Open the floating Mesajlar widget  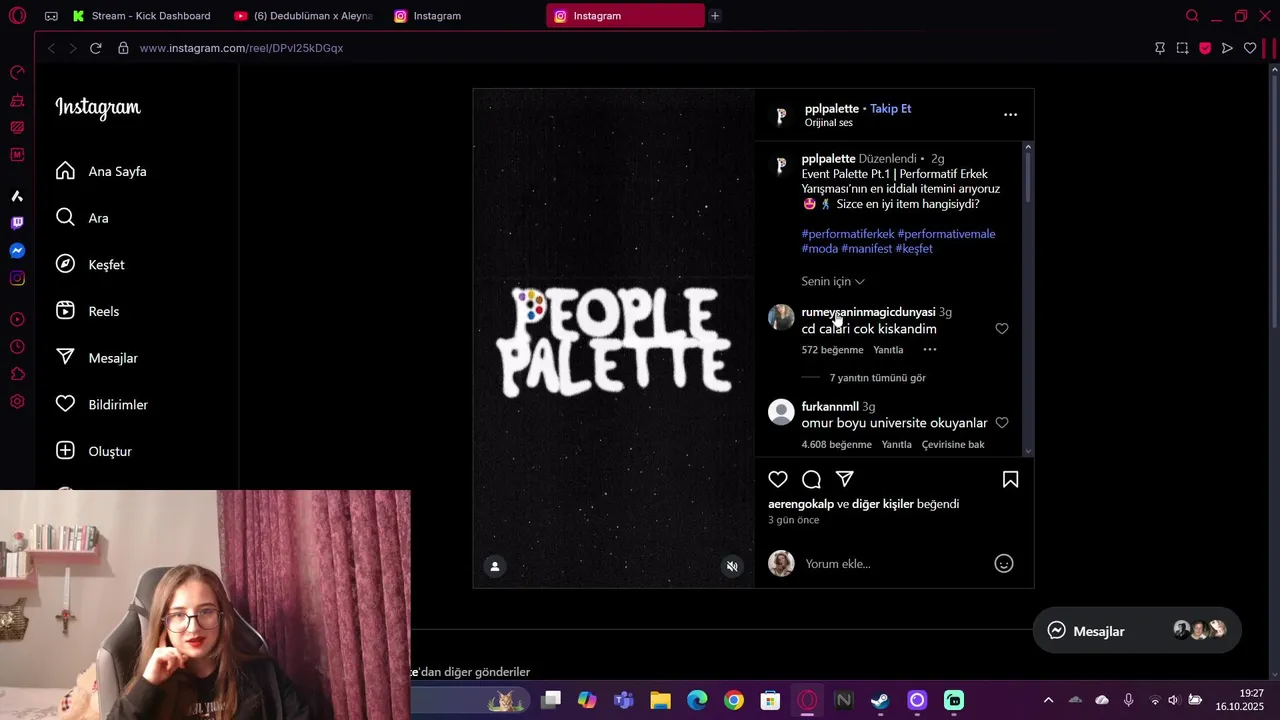(x=1137, y=631)
